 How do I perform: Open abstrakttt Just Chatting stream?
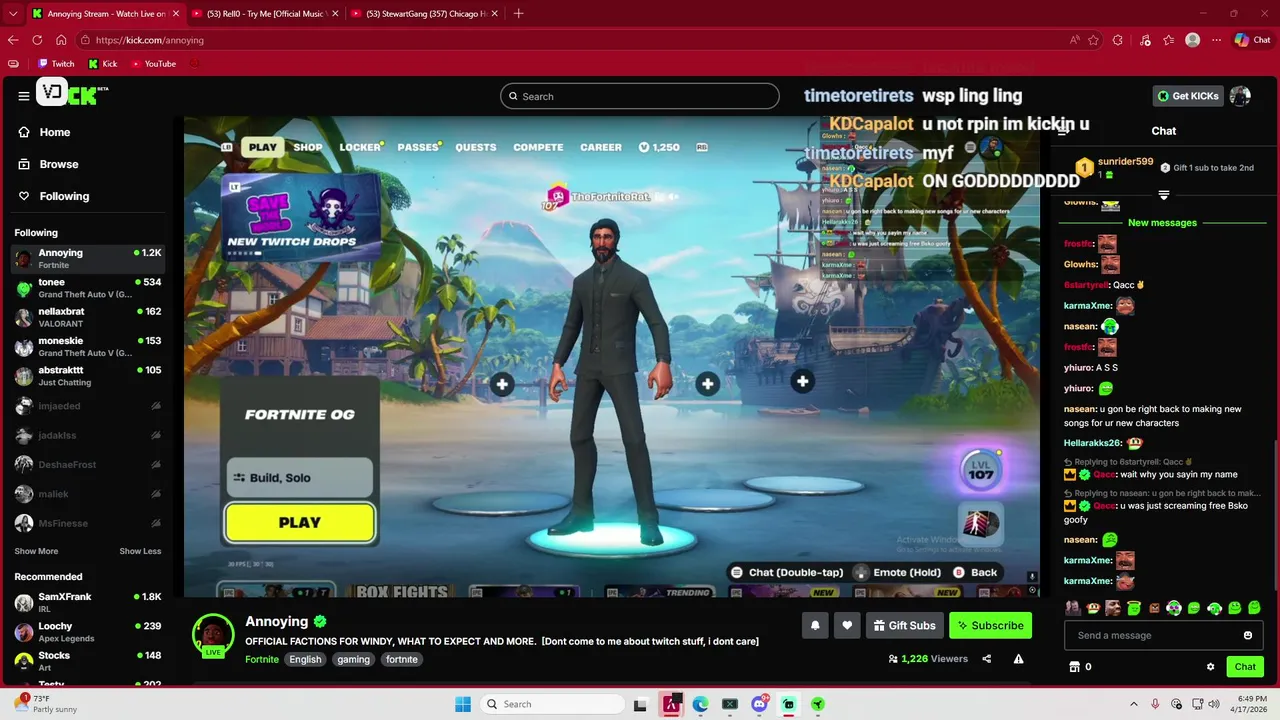88,376
